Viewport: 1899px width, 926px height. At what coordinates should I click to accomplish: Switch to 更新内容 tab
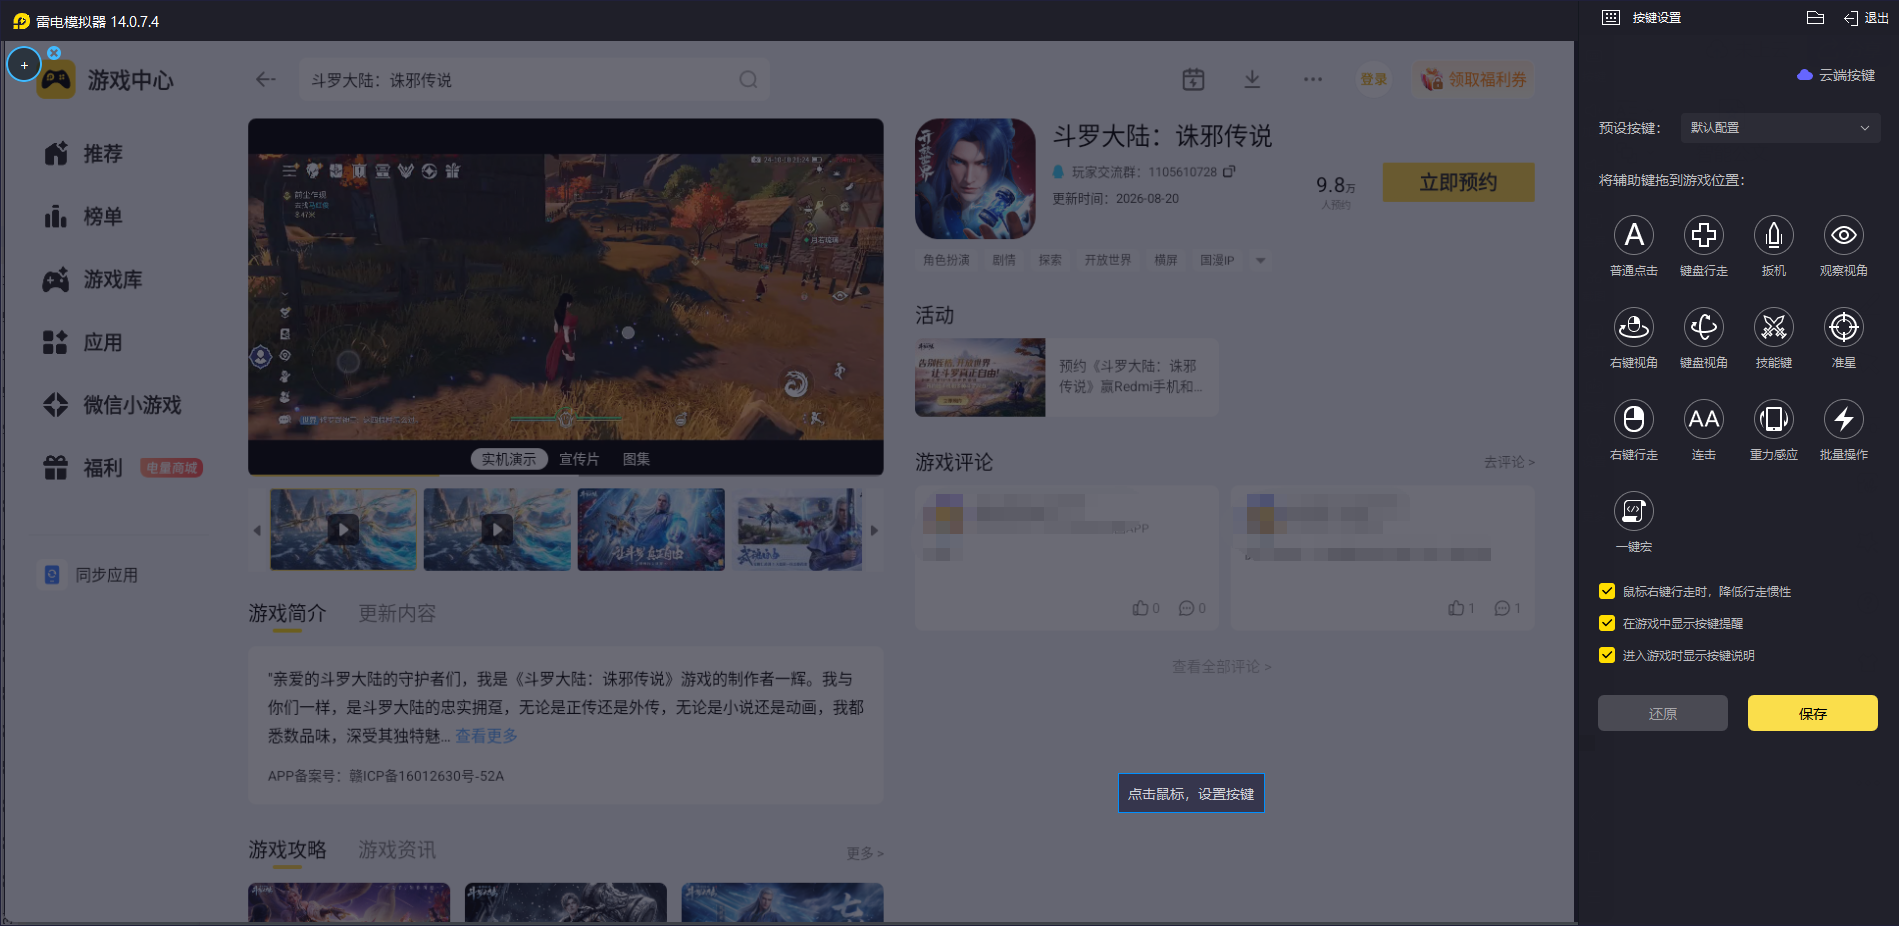pyautogui.click(x=397, y=613)
